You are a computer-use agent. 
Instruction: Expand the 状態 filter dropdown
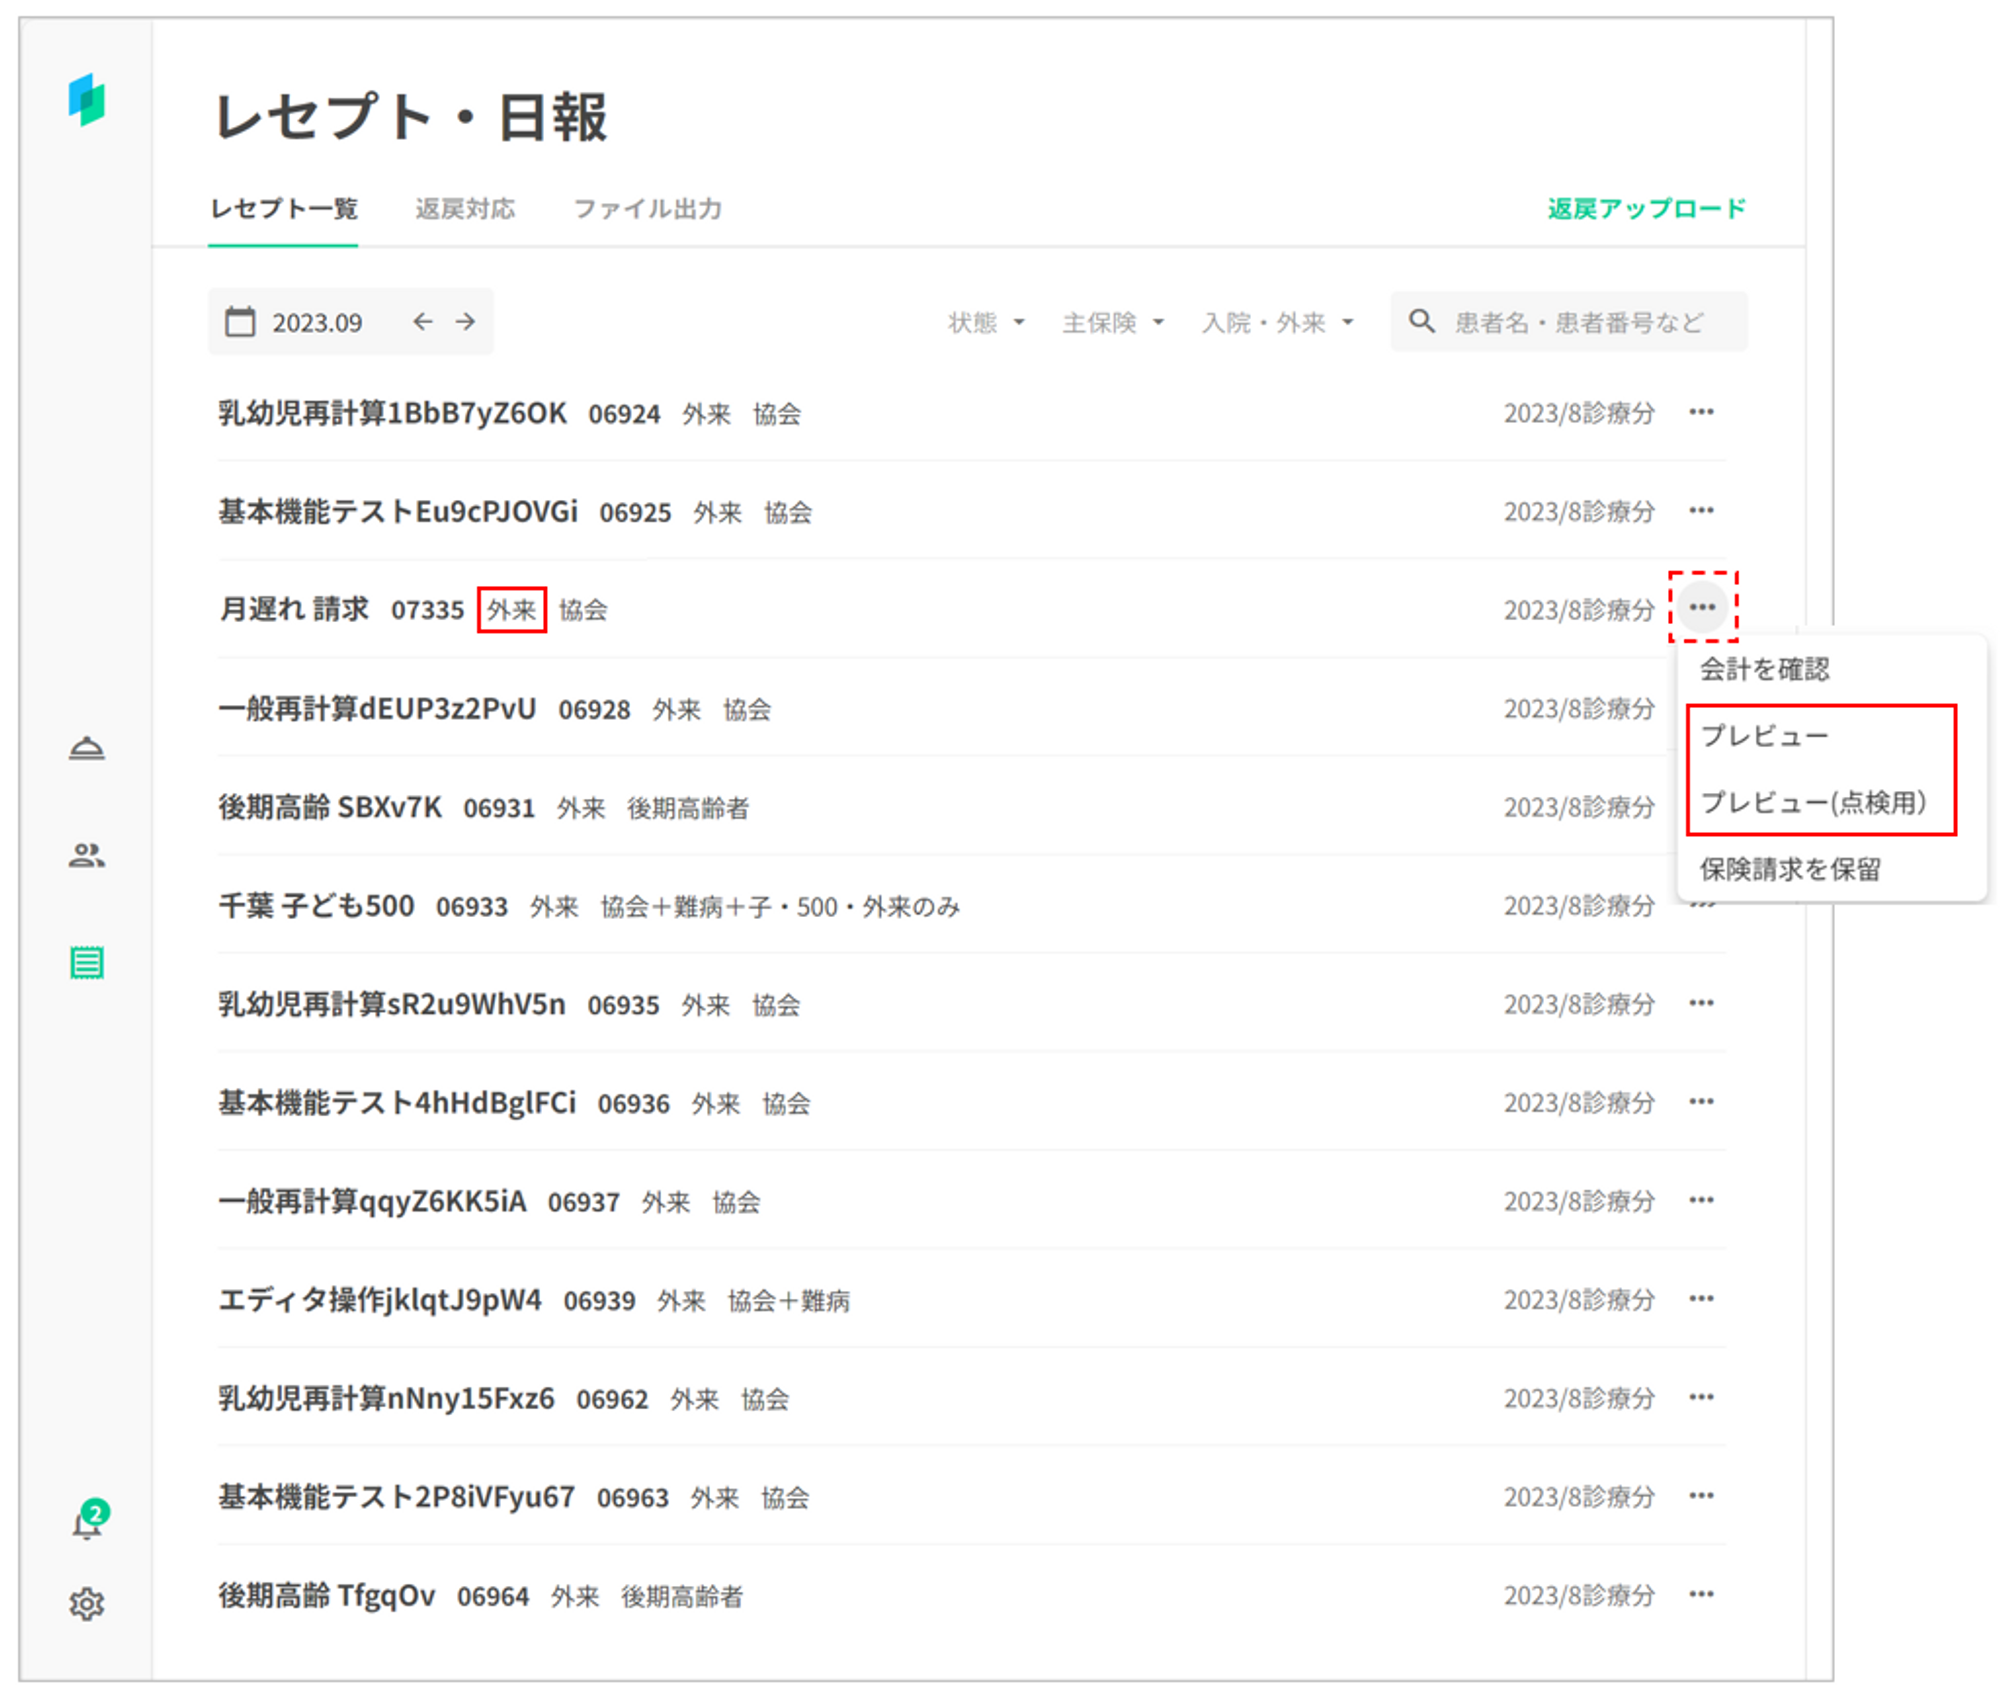[x=986, y=322]
